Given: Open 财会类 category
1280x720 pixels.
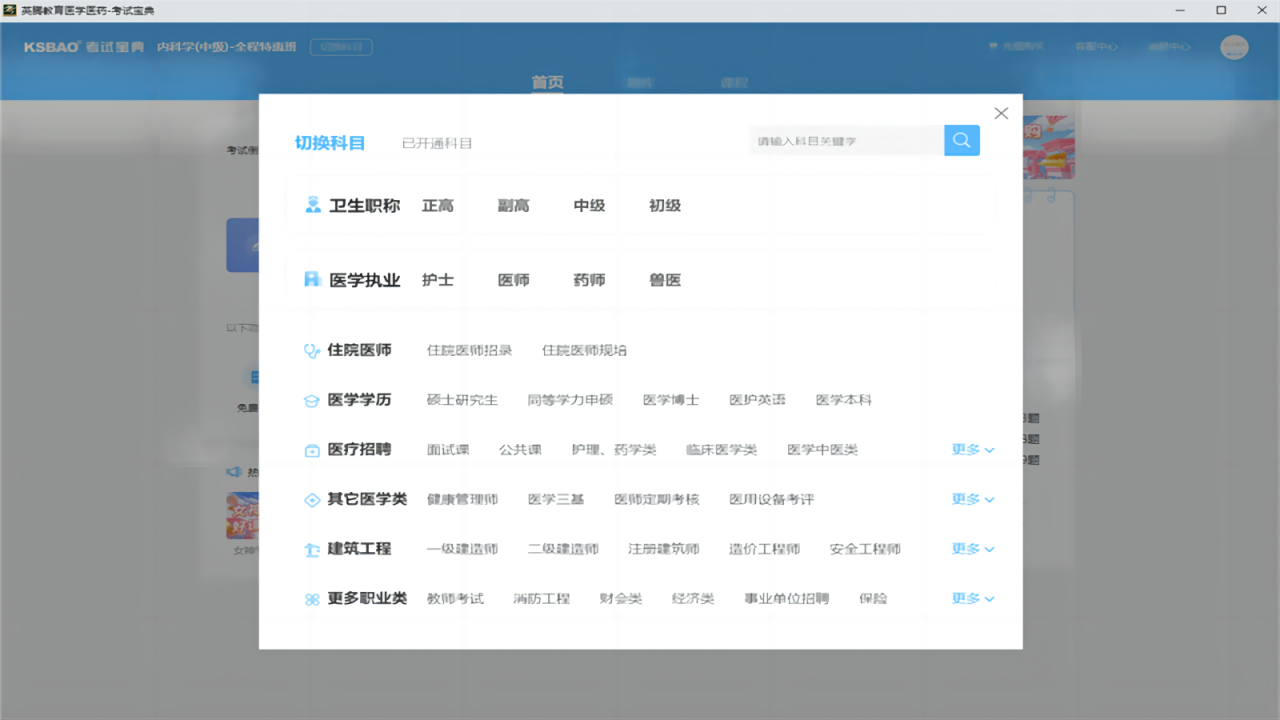Looking at the screenshot, I should [x=621, y=598].
